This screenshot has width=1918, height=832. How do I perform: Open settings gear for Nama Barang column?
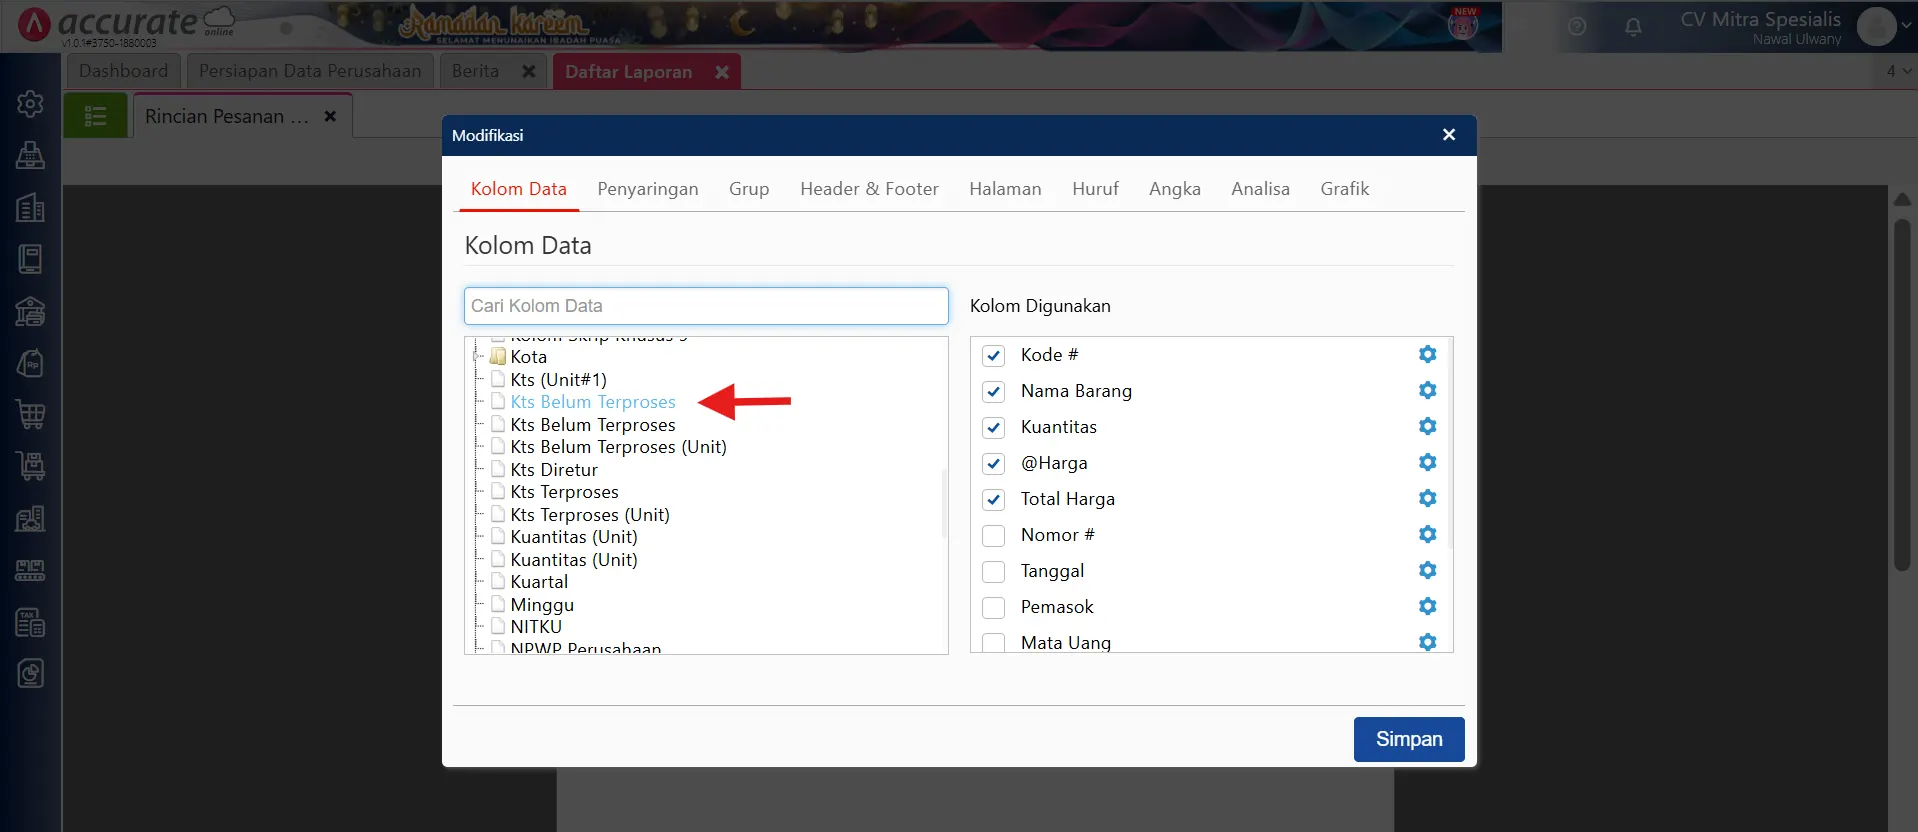(1427, 391)
